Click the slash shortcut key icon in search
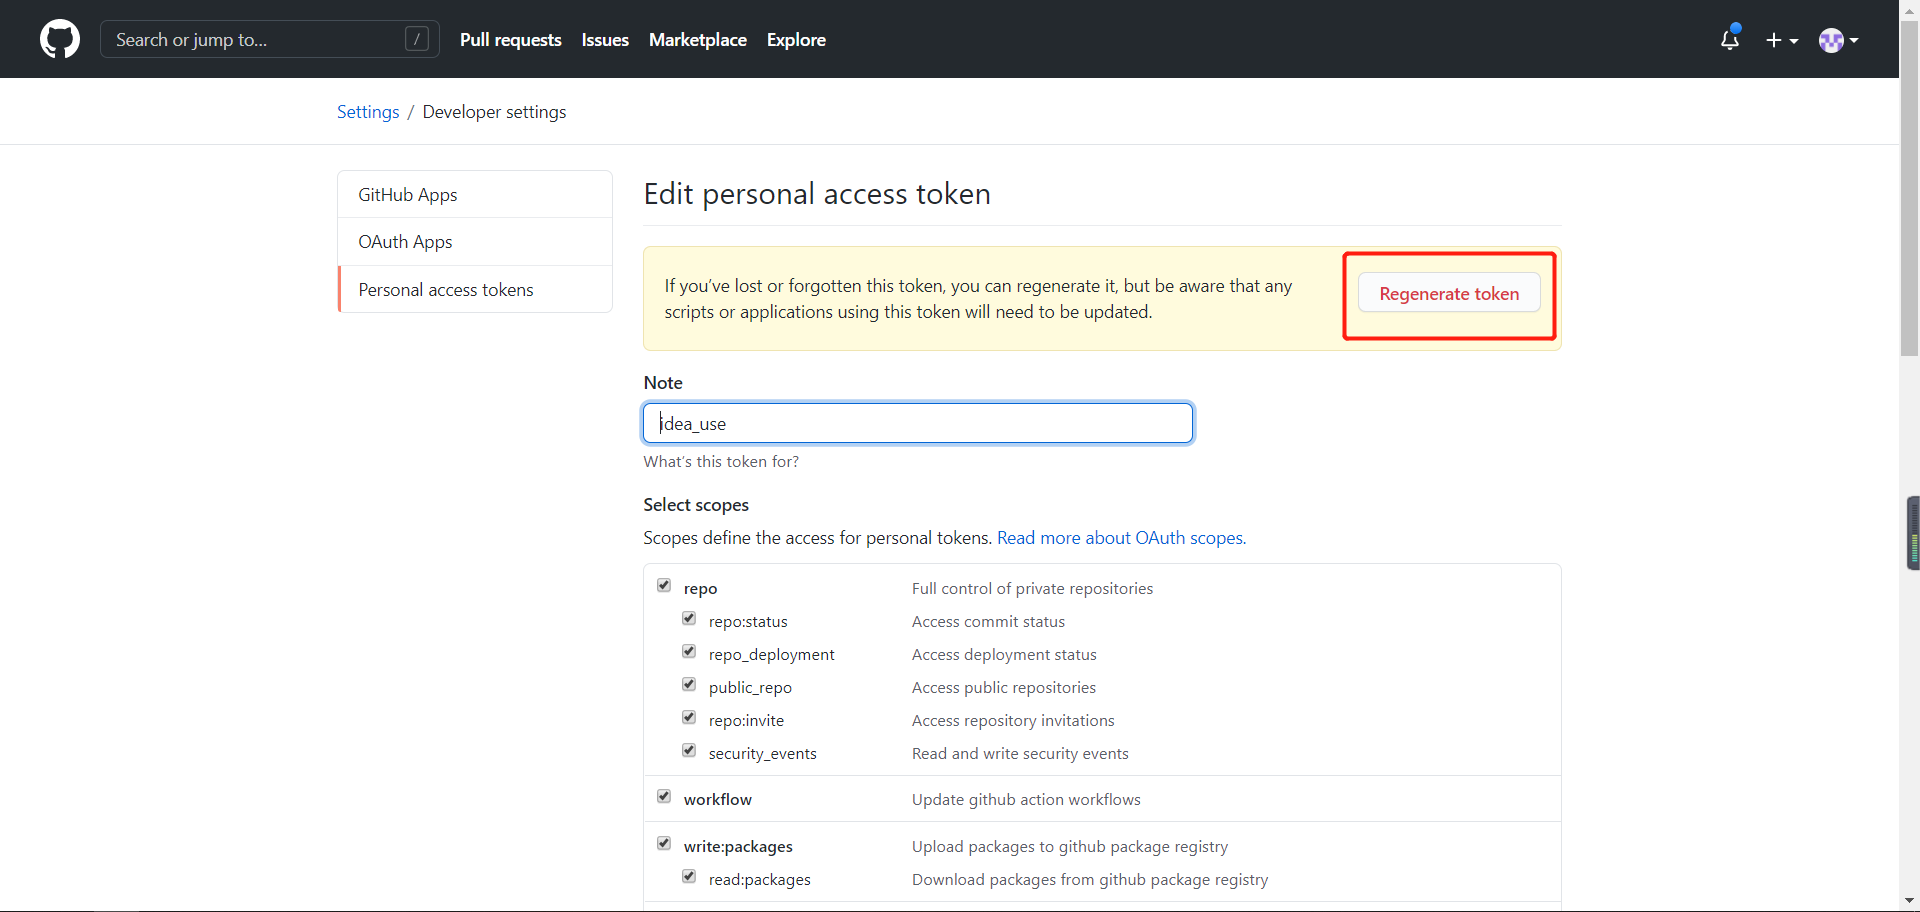Screen dimensions: 1920x912 tap(417, 39)
